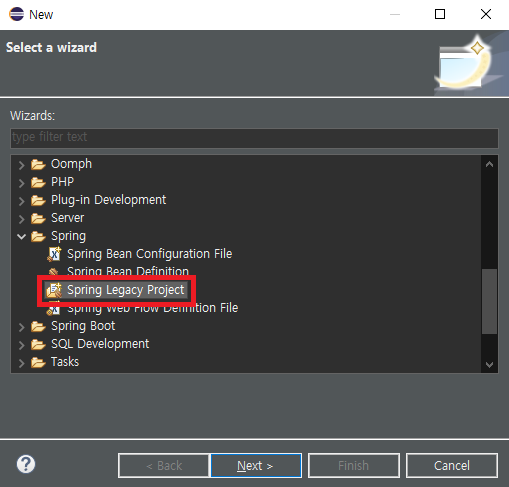This screenshot has height=487, width=509.
Task: Click the PHP folder icon
Action: [x=38, y=182]
